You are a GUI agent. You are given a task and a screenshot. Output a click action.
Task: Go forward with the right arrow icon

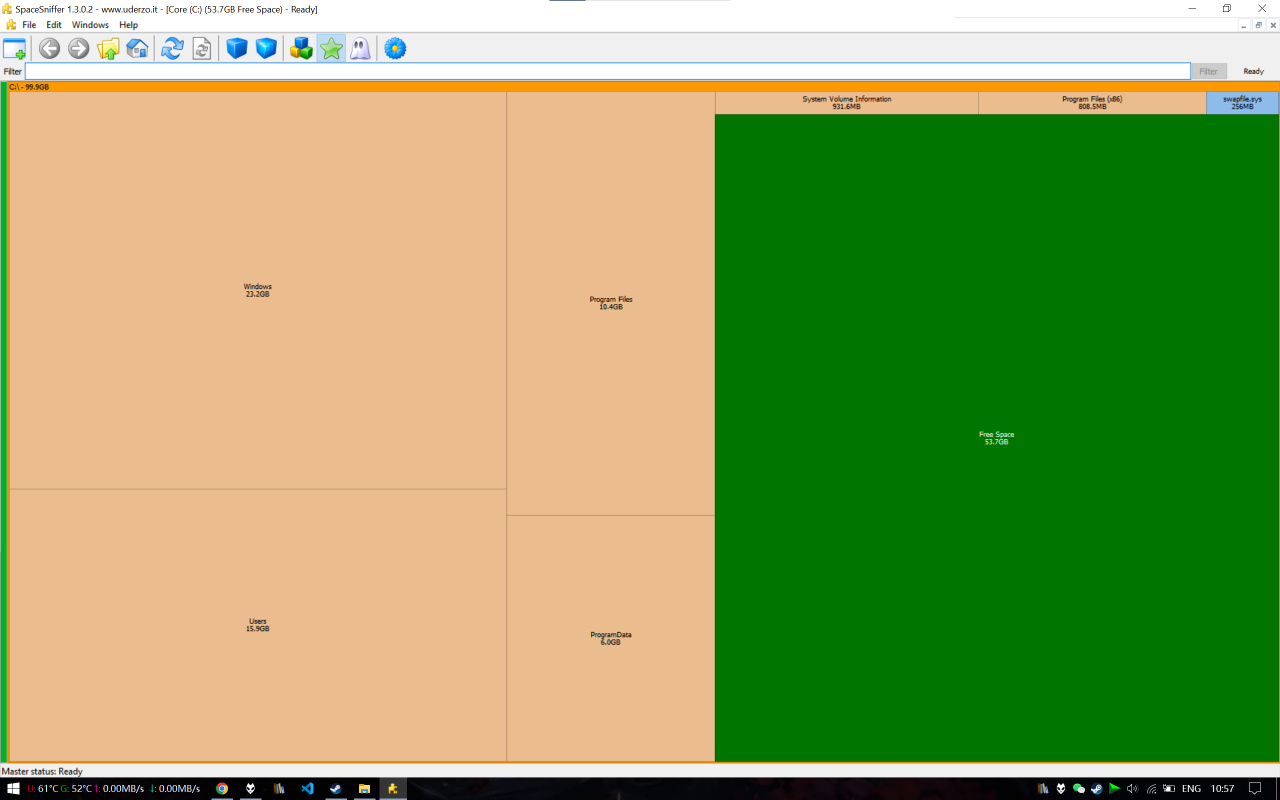pos(78,48)
